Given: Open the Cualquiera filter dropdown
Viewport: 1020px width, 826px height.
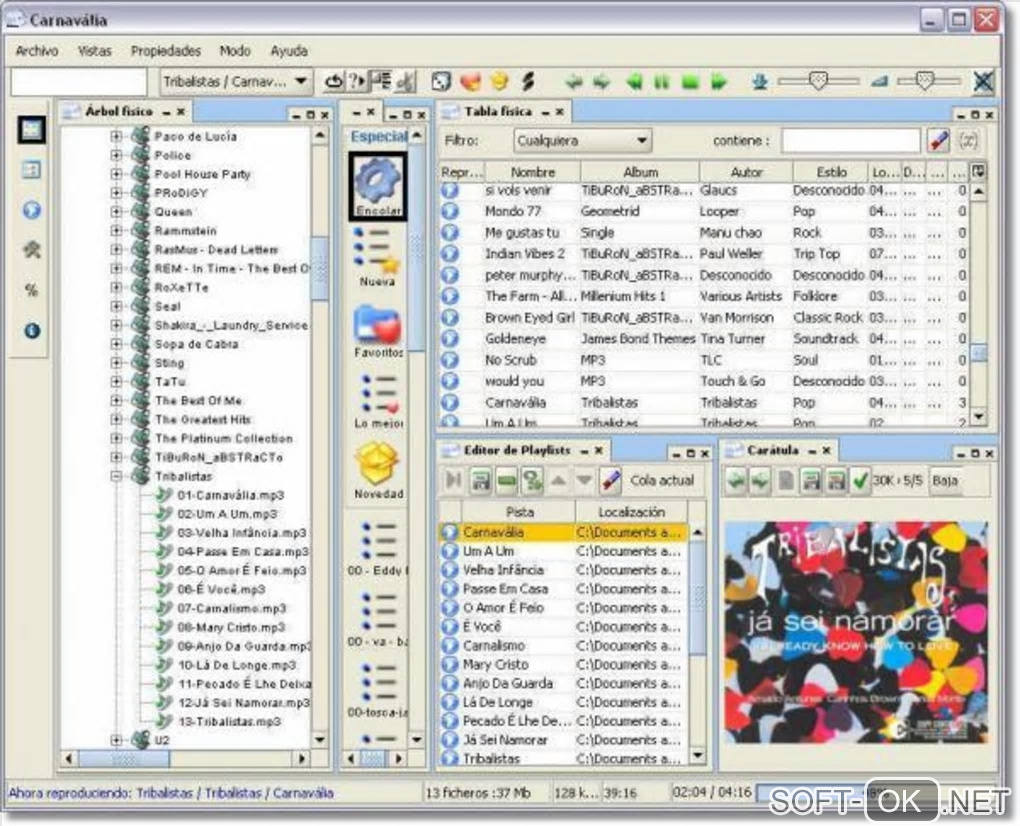Looking at the screenshot, I should (x=583, y=140).
